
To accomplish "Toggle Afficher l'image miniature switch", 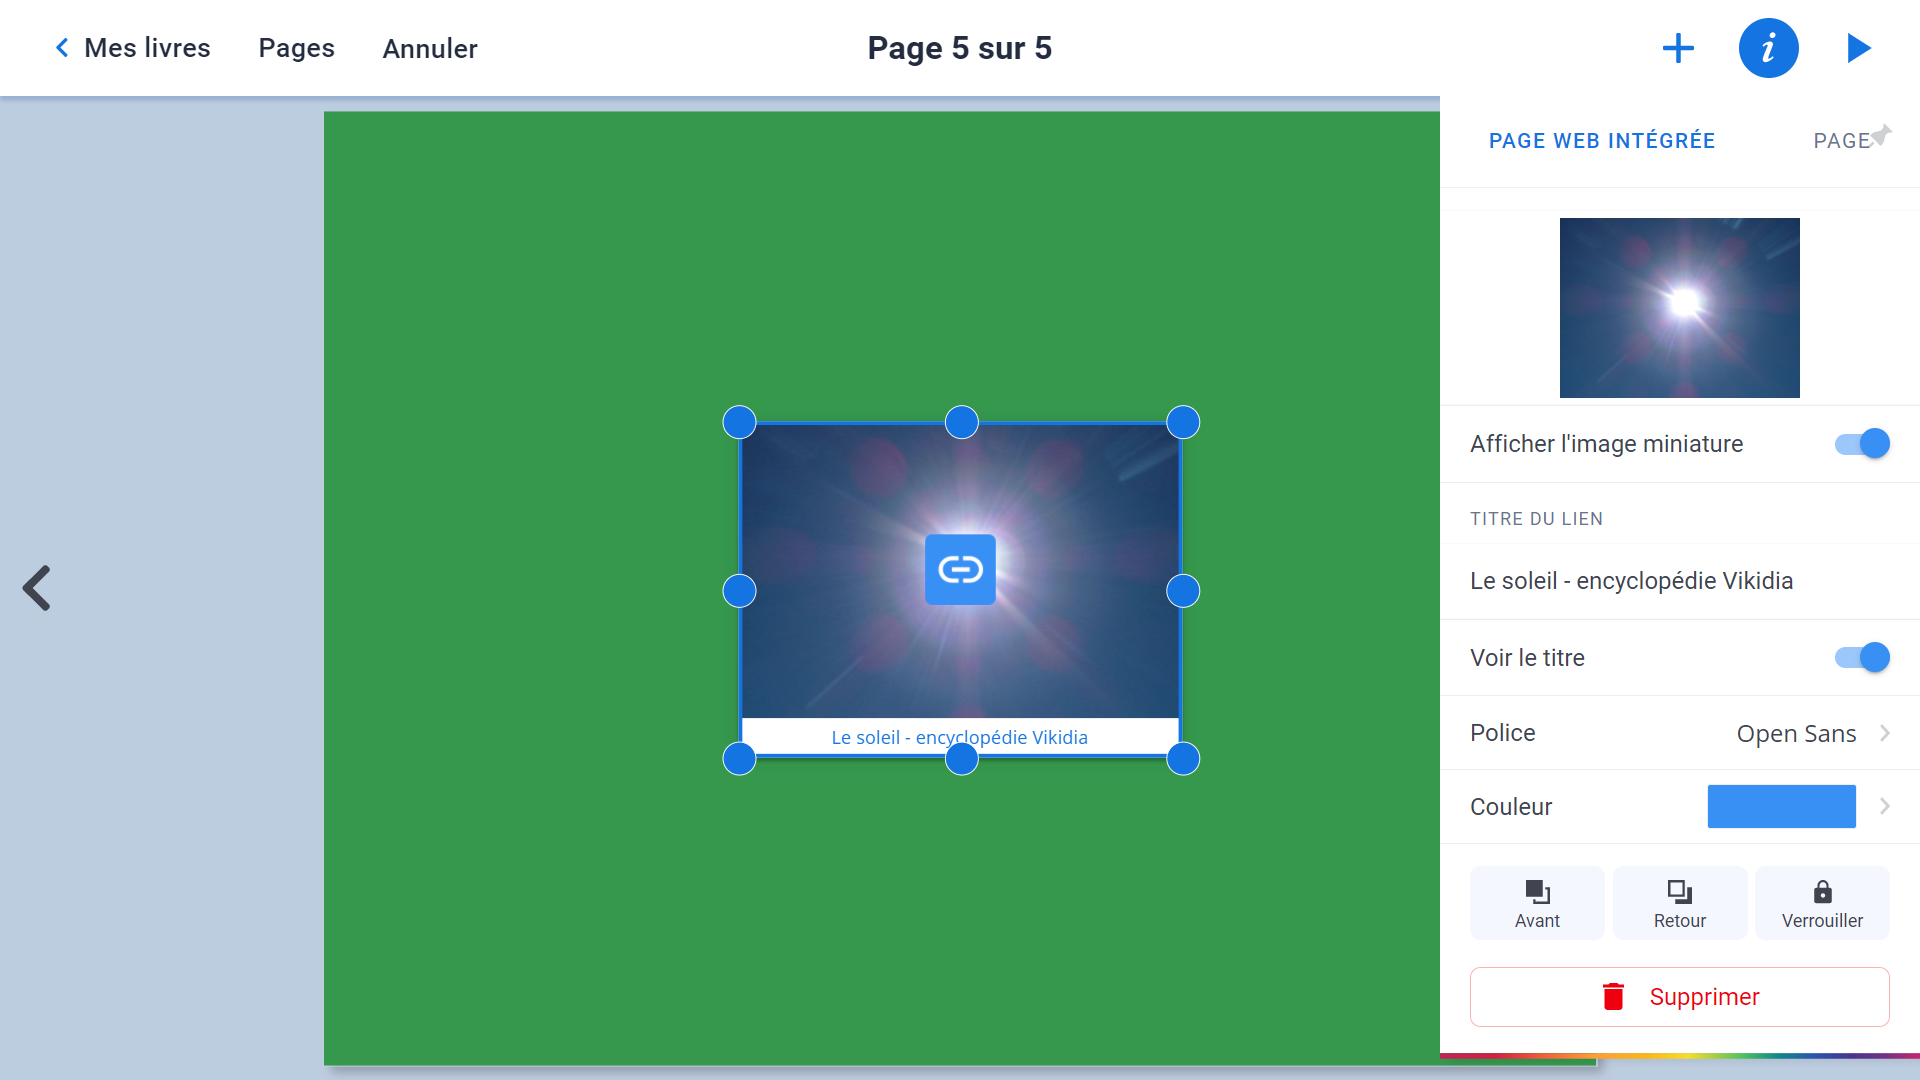I will click(1862, 444).
